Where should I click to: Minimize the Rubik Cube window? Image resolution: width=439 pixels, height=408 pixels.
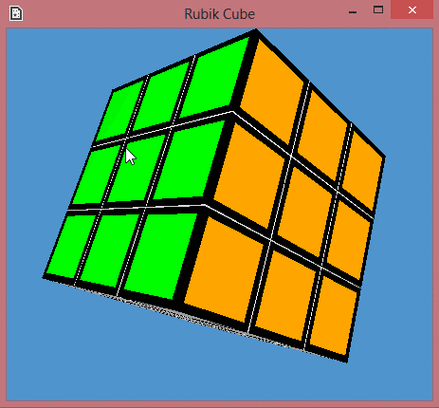353,12
